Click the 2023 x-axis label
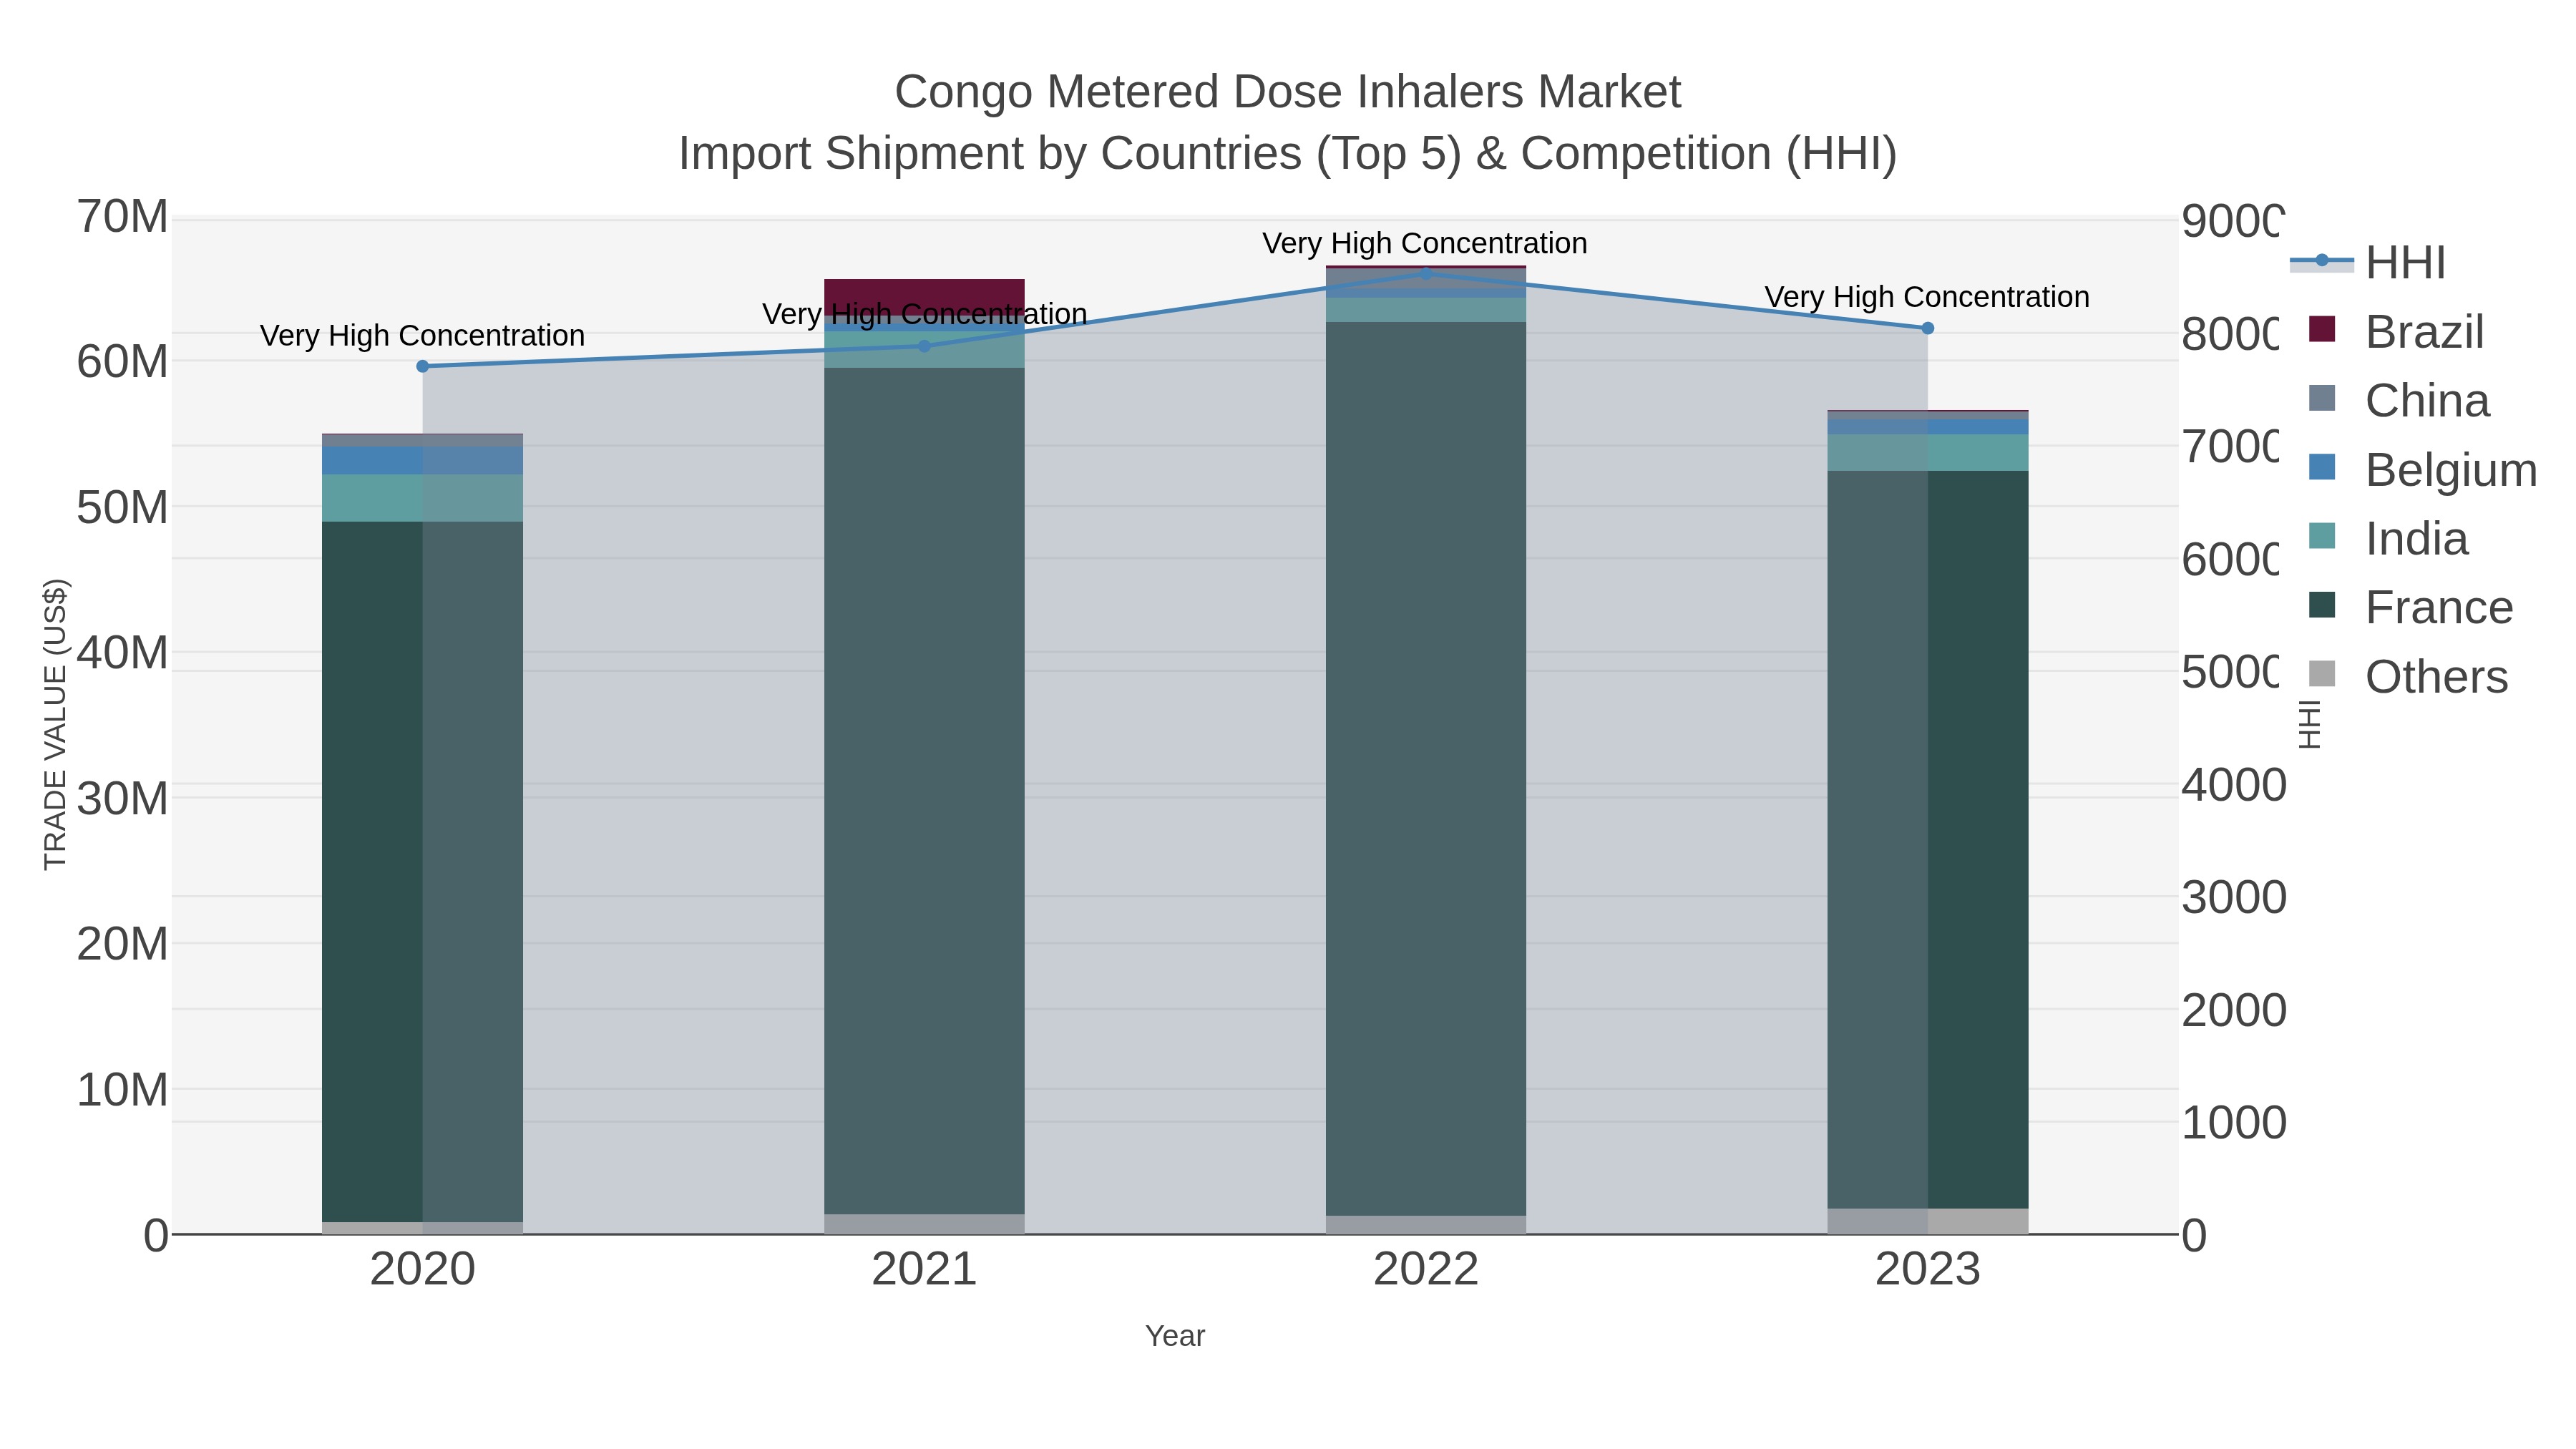Image resolution: width=2576 pixels, height=1449 pixels. pyautogui.click(x=1928, y=1269)
